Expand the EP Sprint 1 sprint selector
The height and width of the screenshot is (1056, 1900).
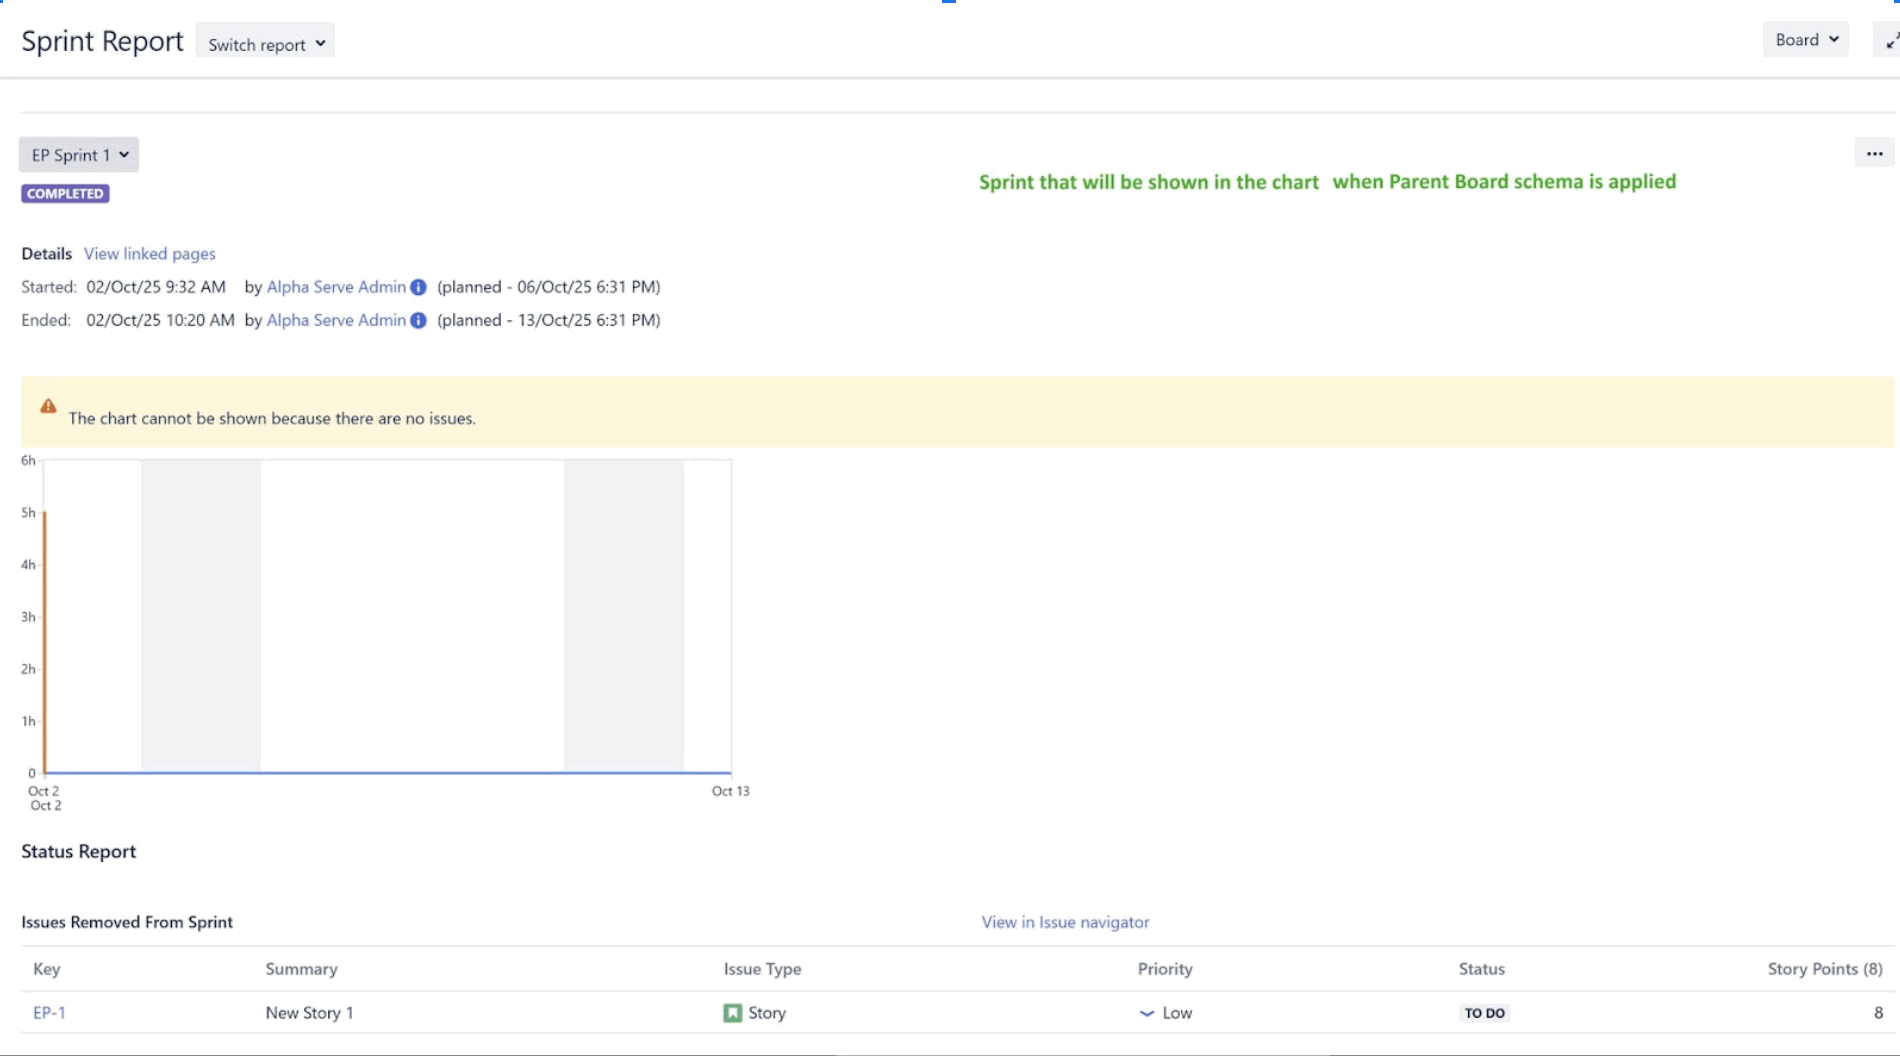[78, 154]
